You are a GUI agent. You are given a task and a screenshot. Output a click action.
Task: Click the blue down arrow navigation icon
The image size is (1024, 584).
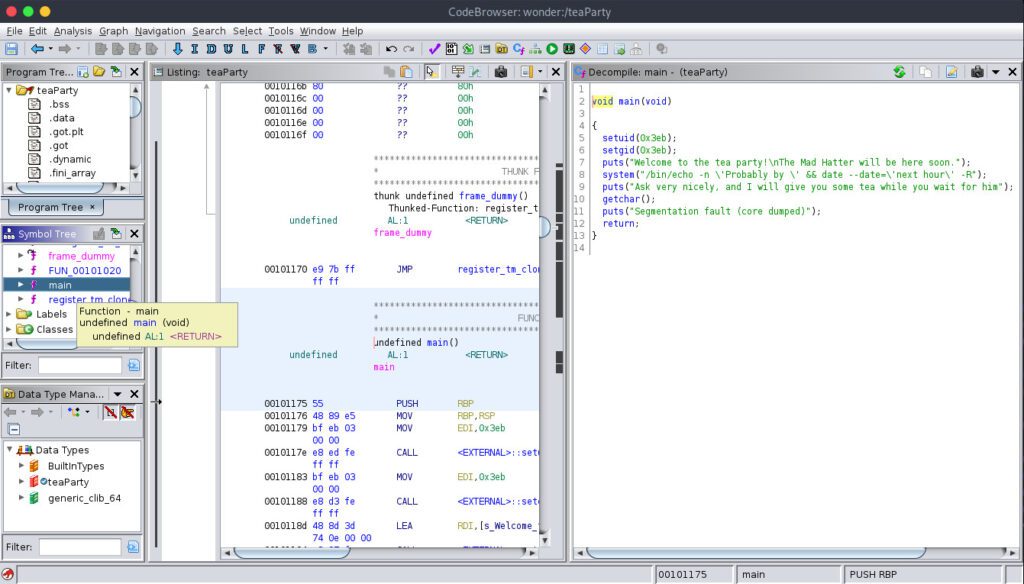click(177, 49)
